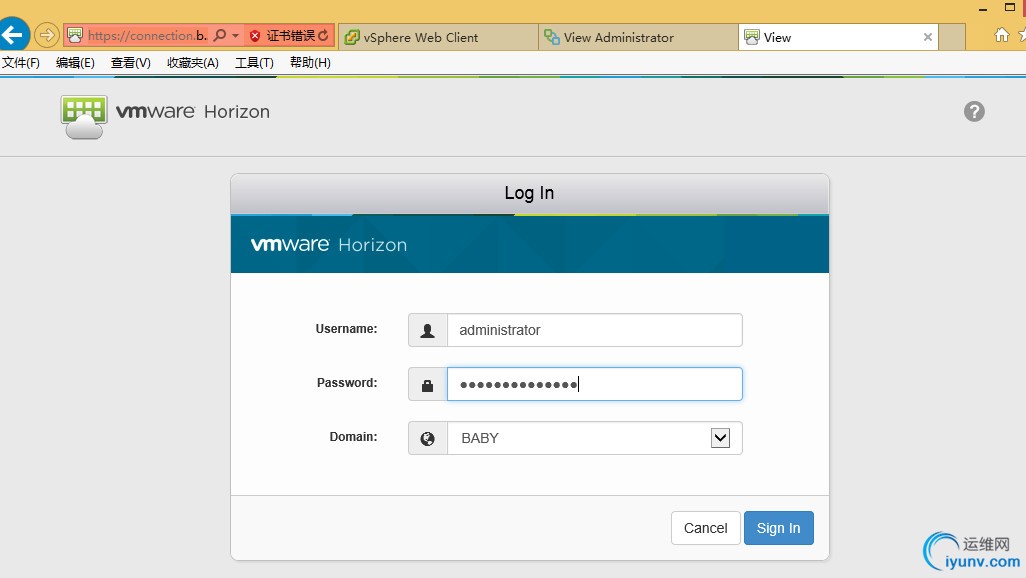Open a new blank browser tab
Screen dimensions: 1026x578
click(x=953, y=37)
